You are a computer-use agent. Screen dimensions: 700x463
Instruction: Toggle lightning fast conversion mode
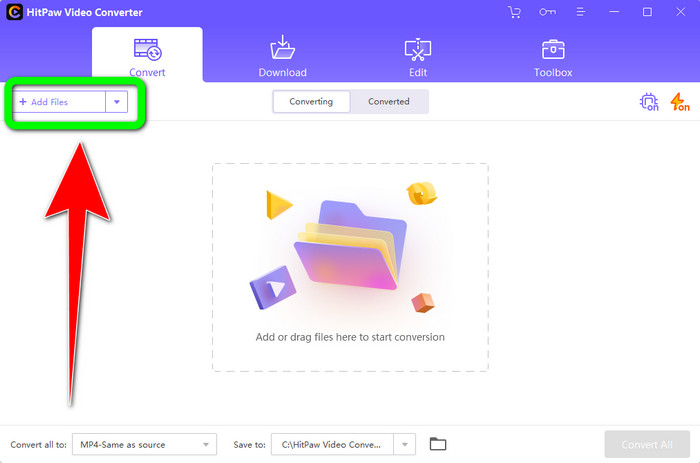coord(680,102)
